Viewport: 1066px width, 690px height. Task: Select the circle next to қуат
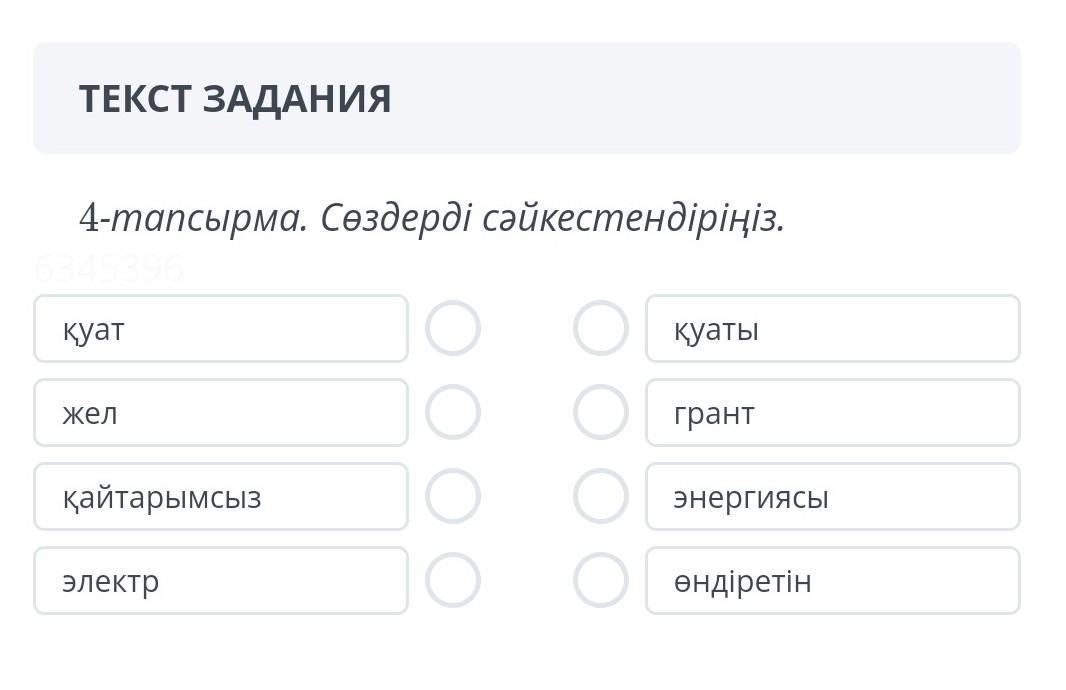point(453,328)
